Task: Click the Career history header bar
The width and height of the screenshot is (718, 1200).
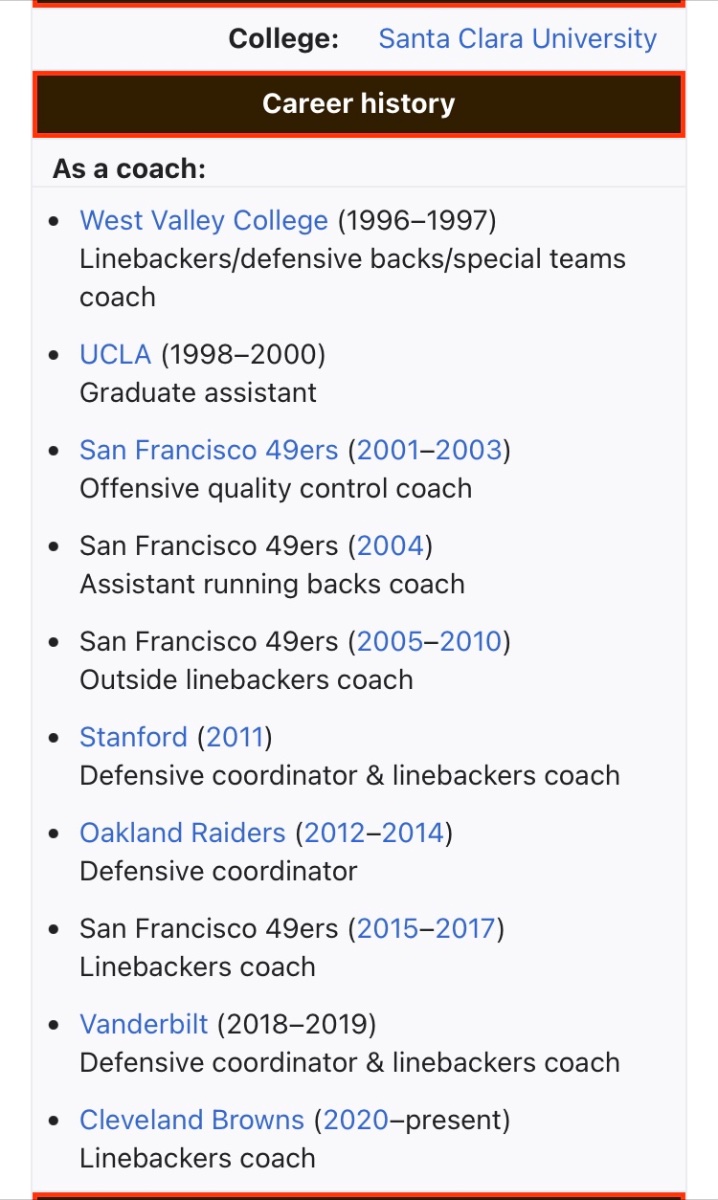Action: (x=359, y=104)
